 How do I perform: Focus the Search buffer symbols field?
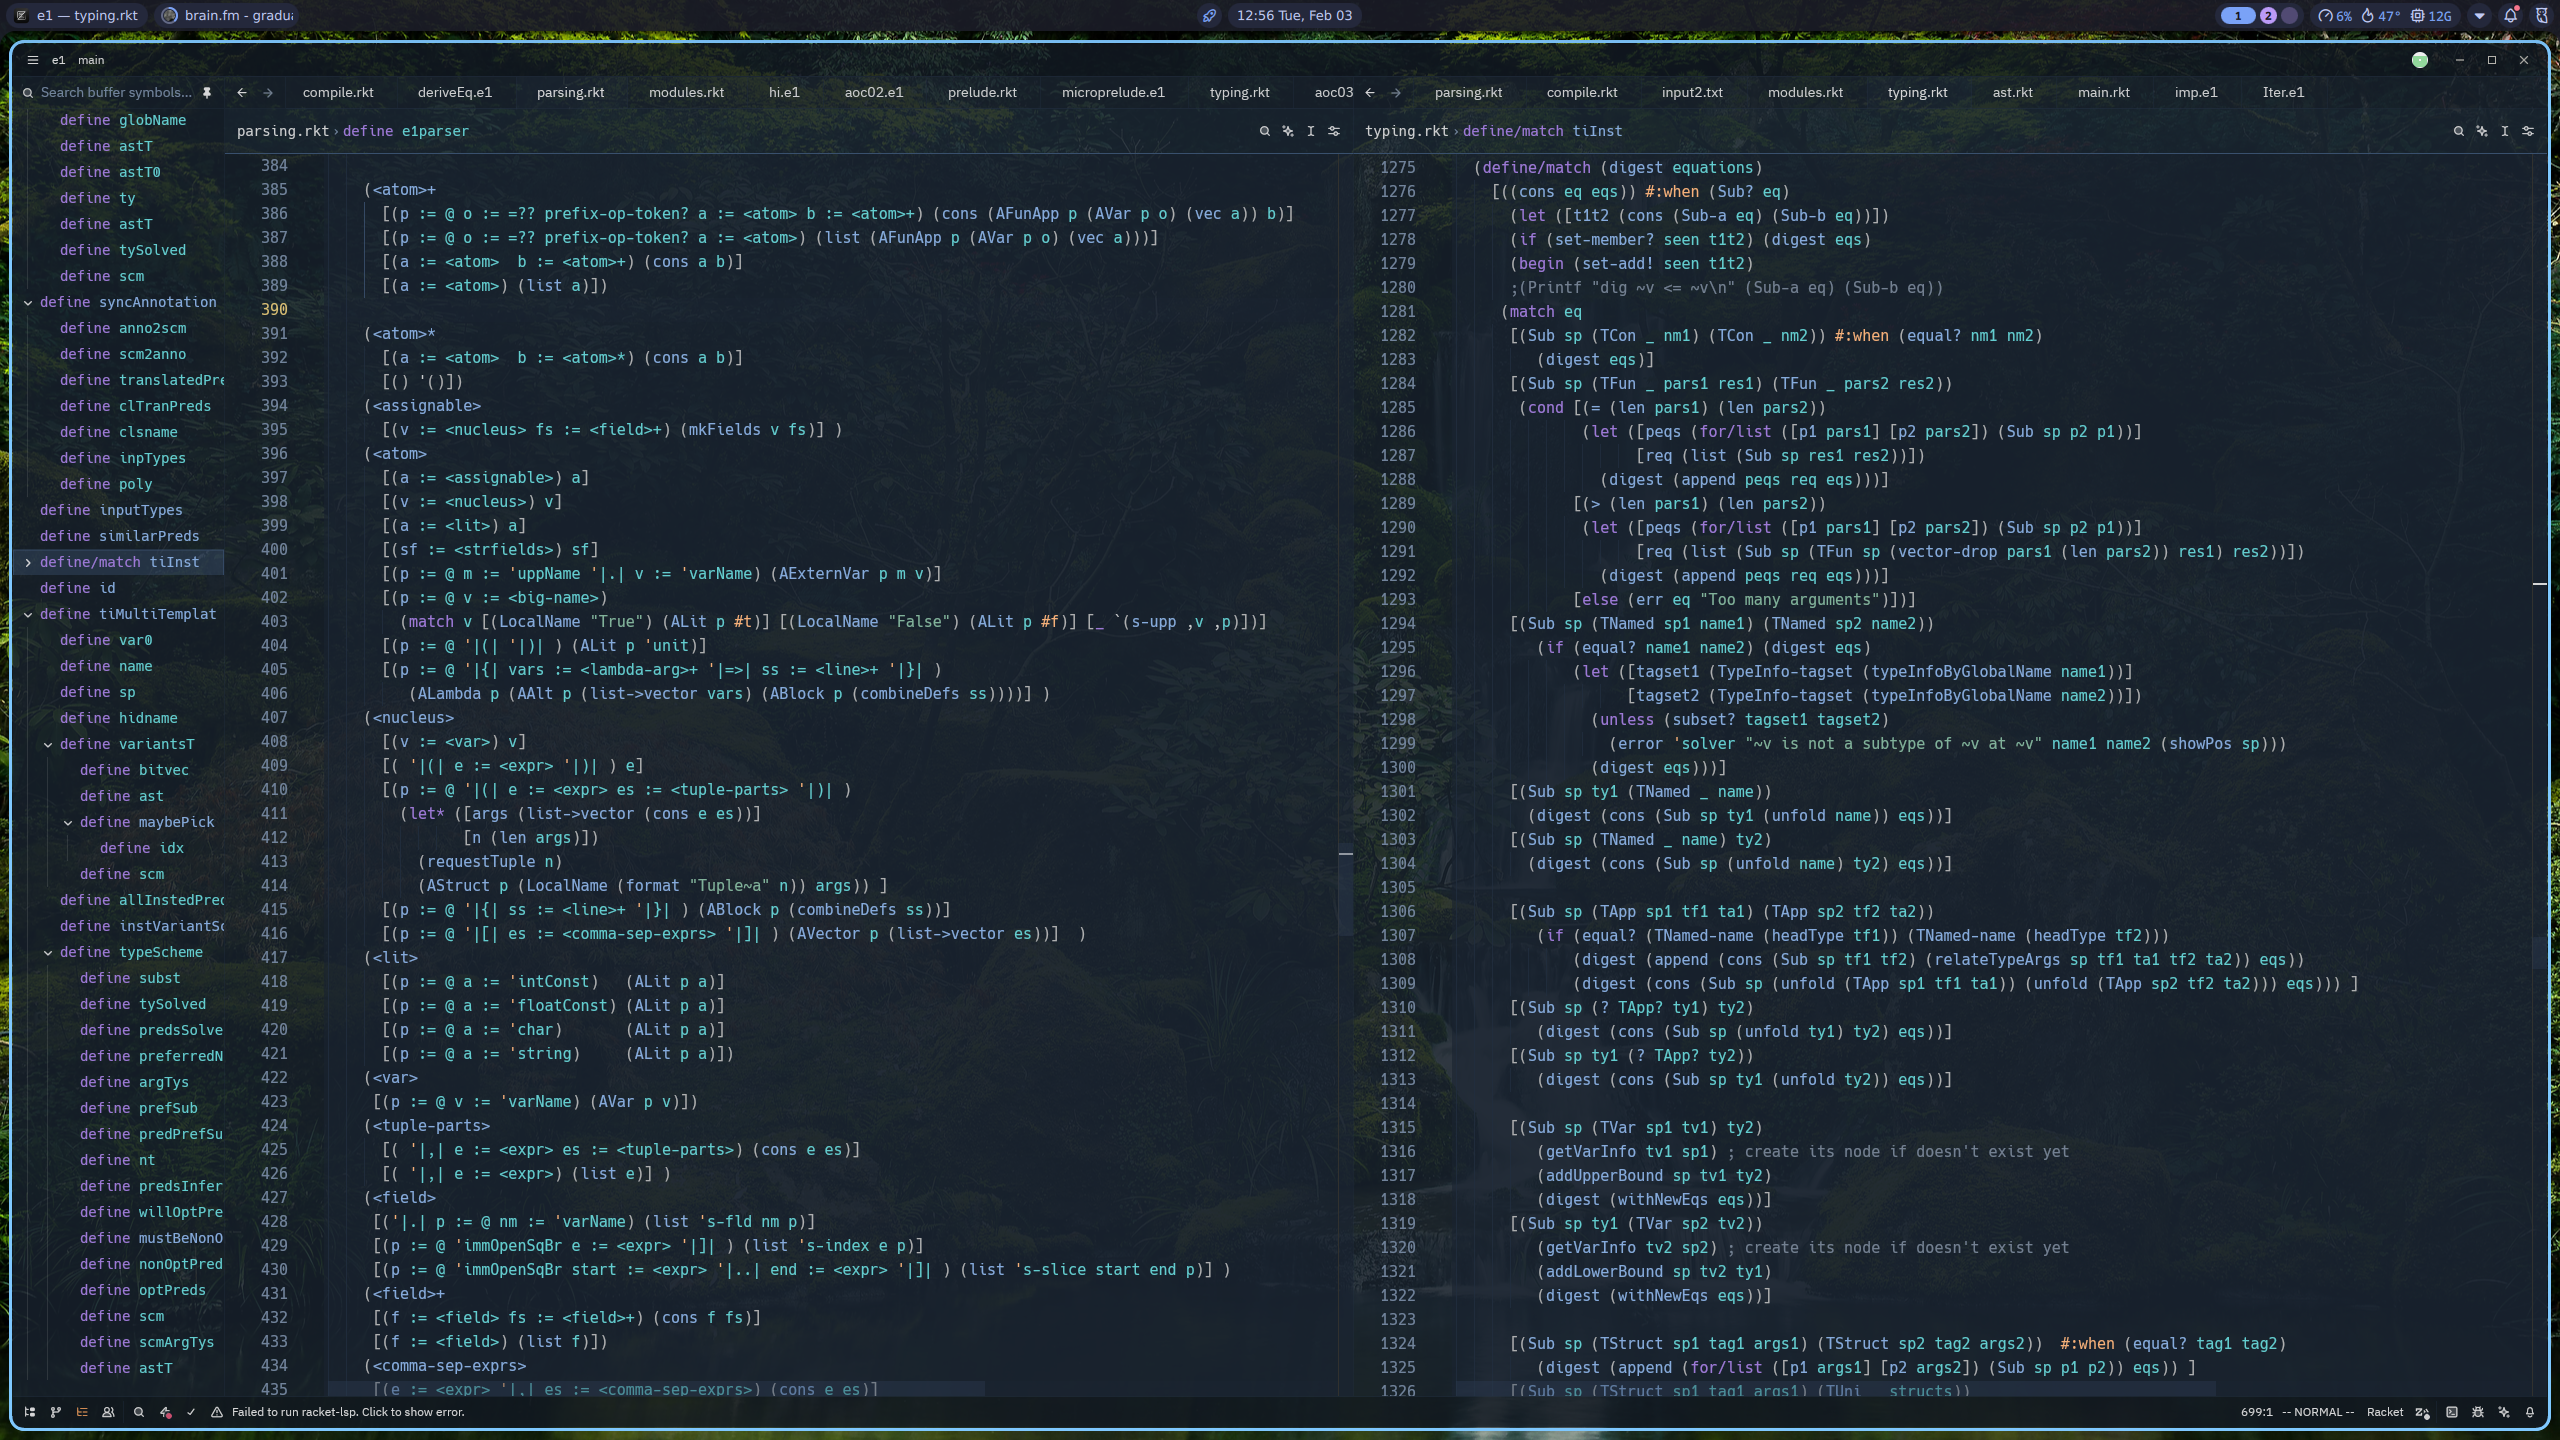[116, 92]
